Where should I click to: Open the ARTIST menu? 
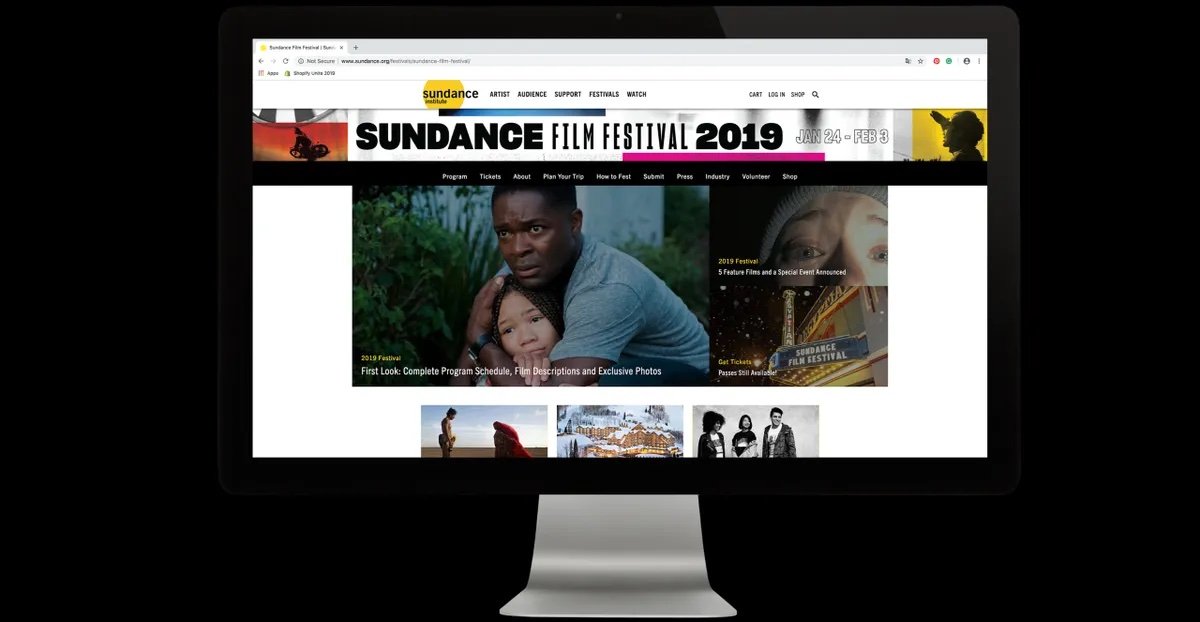pyautogui.click(x=500, y=95)
